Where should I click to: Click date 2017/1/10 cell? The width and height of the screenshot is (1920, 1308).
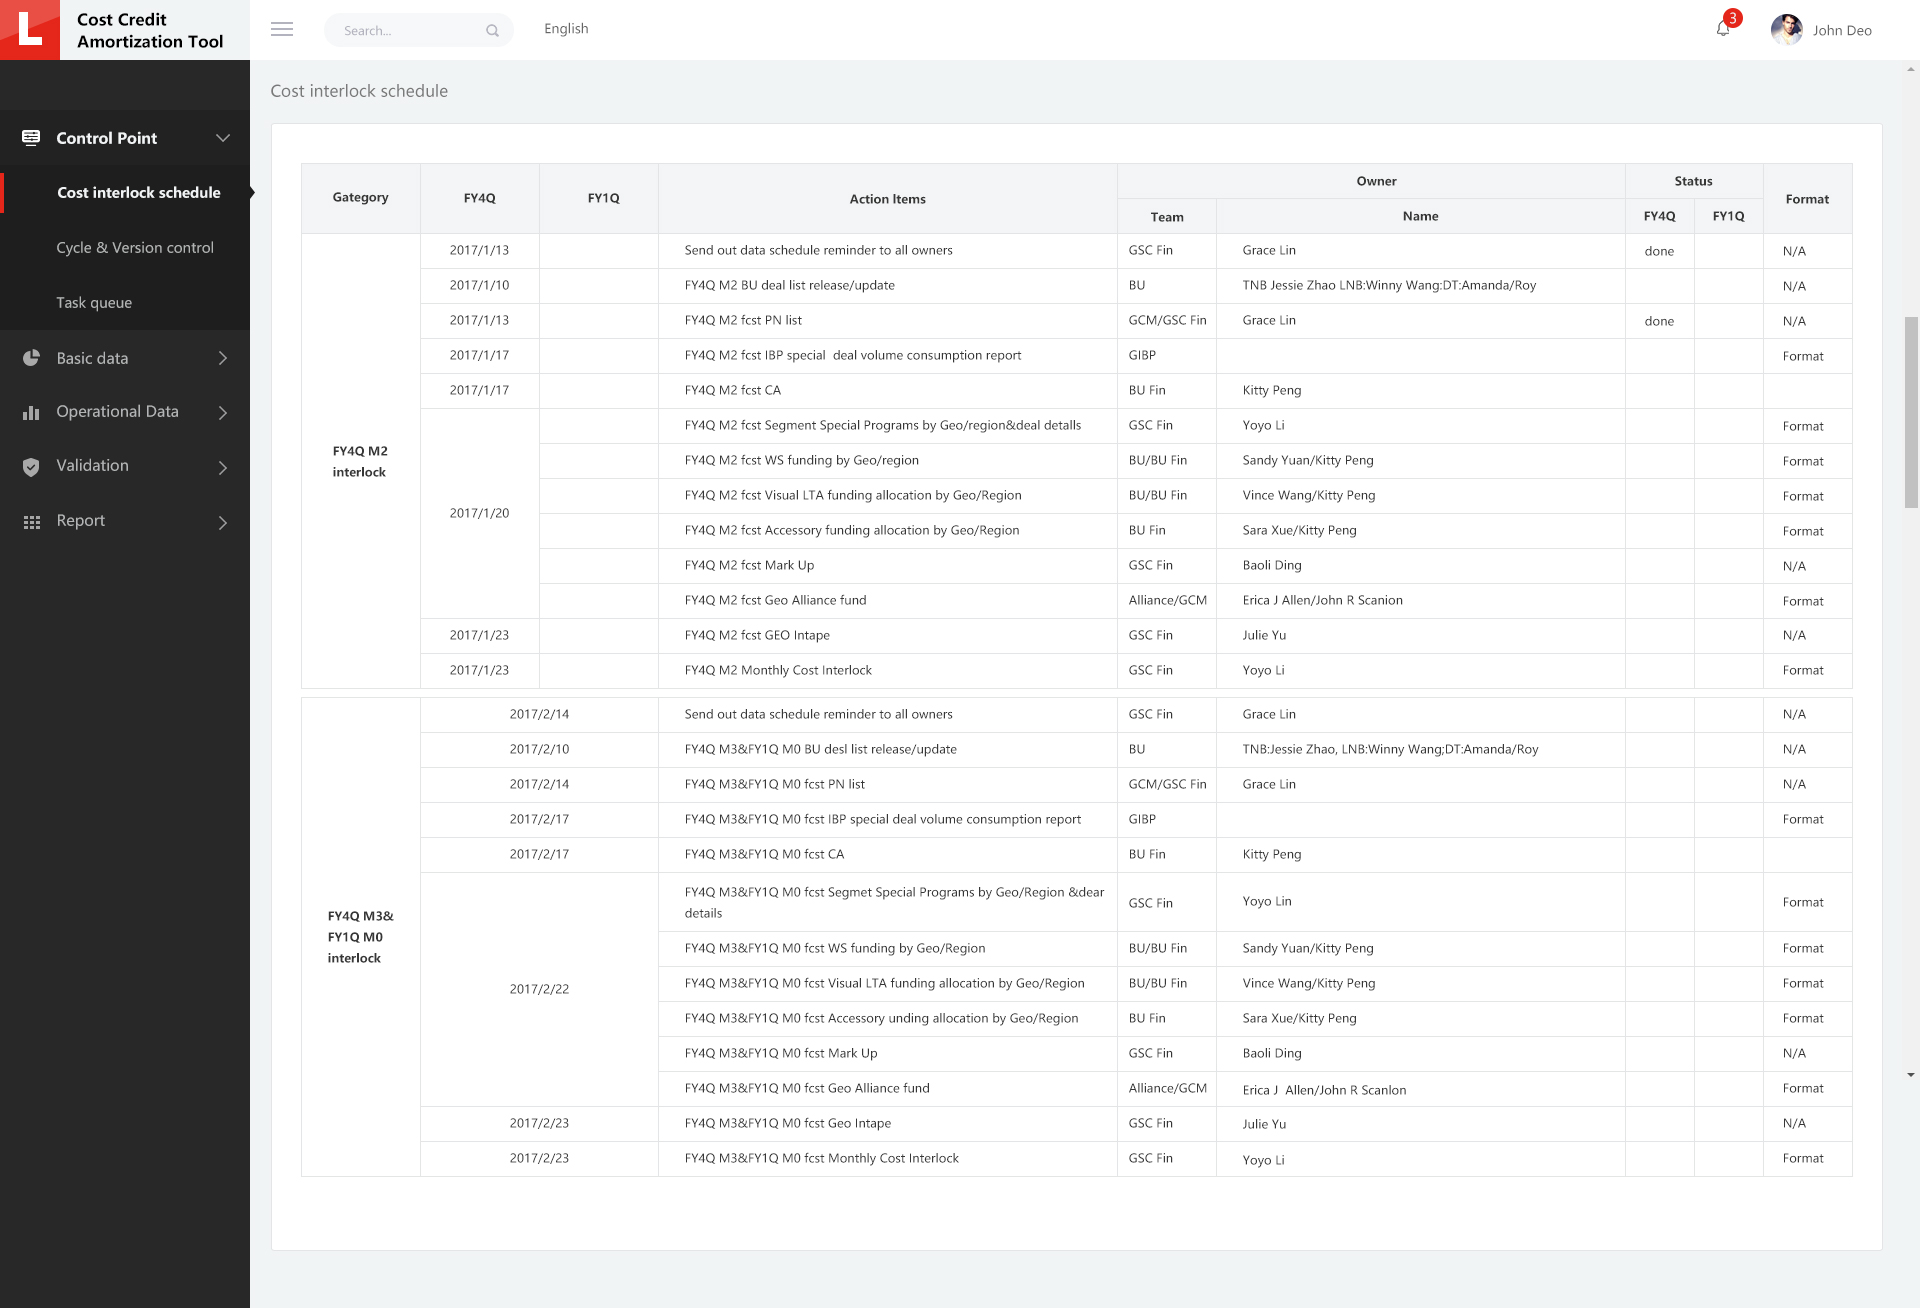click(479, 285)
